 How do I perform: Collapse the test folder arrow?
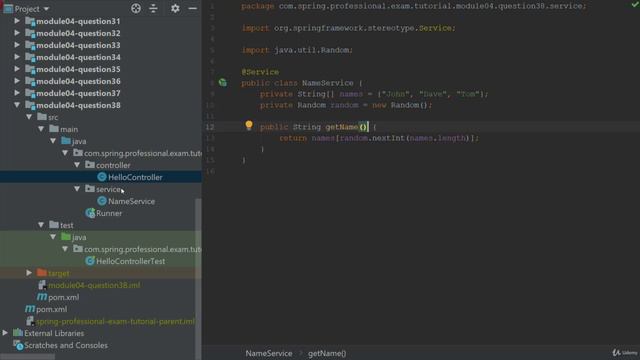click(41, 225)
